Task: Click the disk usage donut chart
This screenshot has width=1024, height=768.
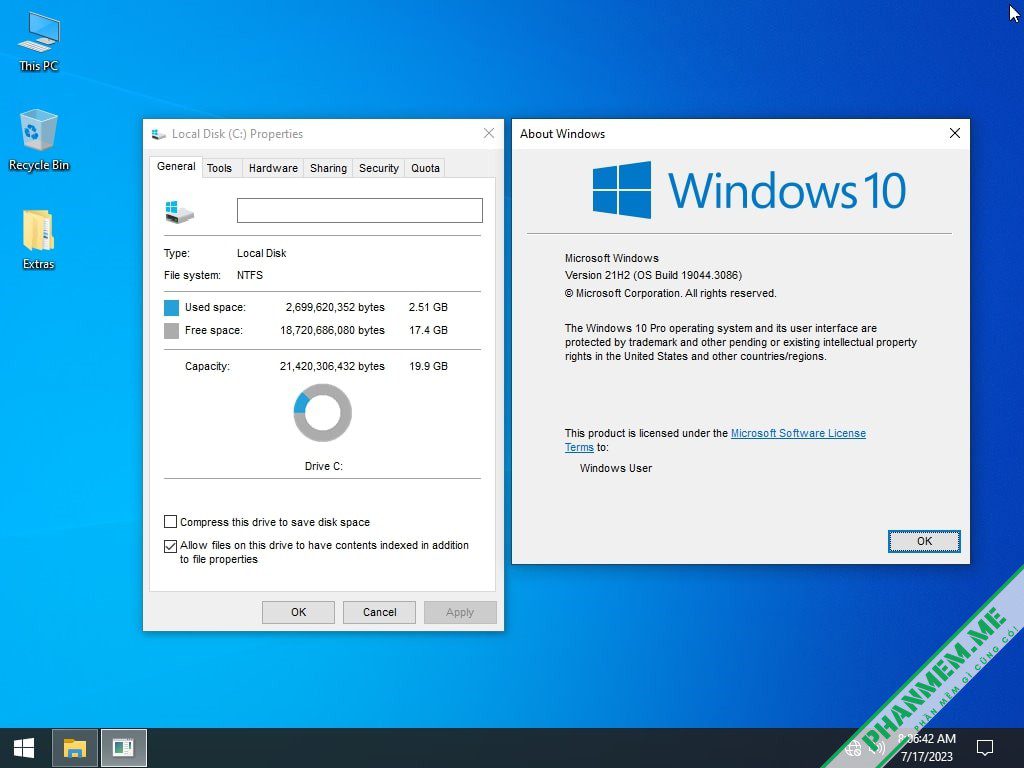Action: (x=323, y=413)
